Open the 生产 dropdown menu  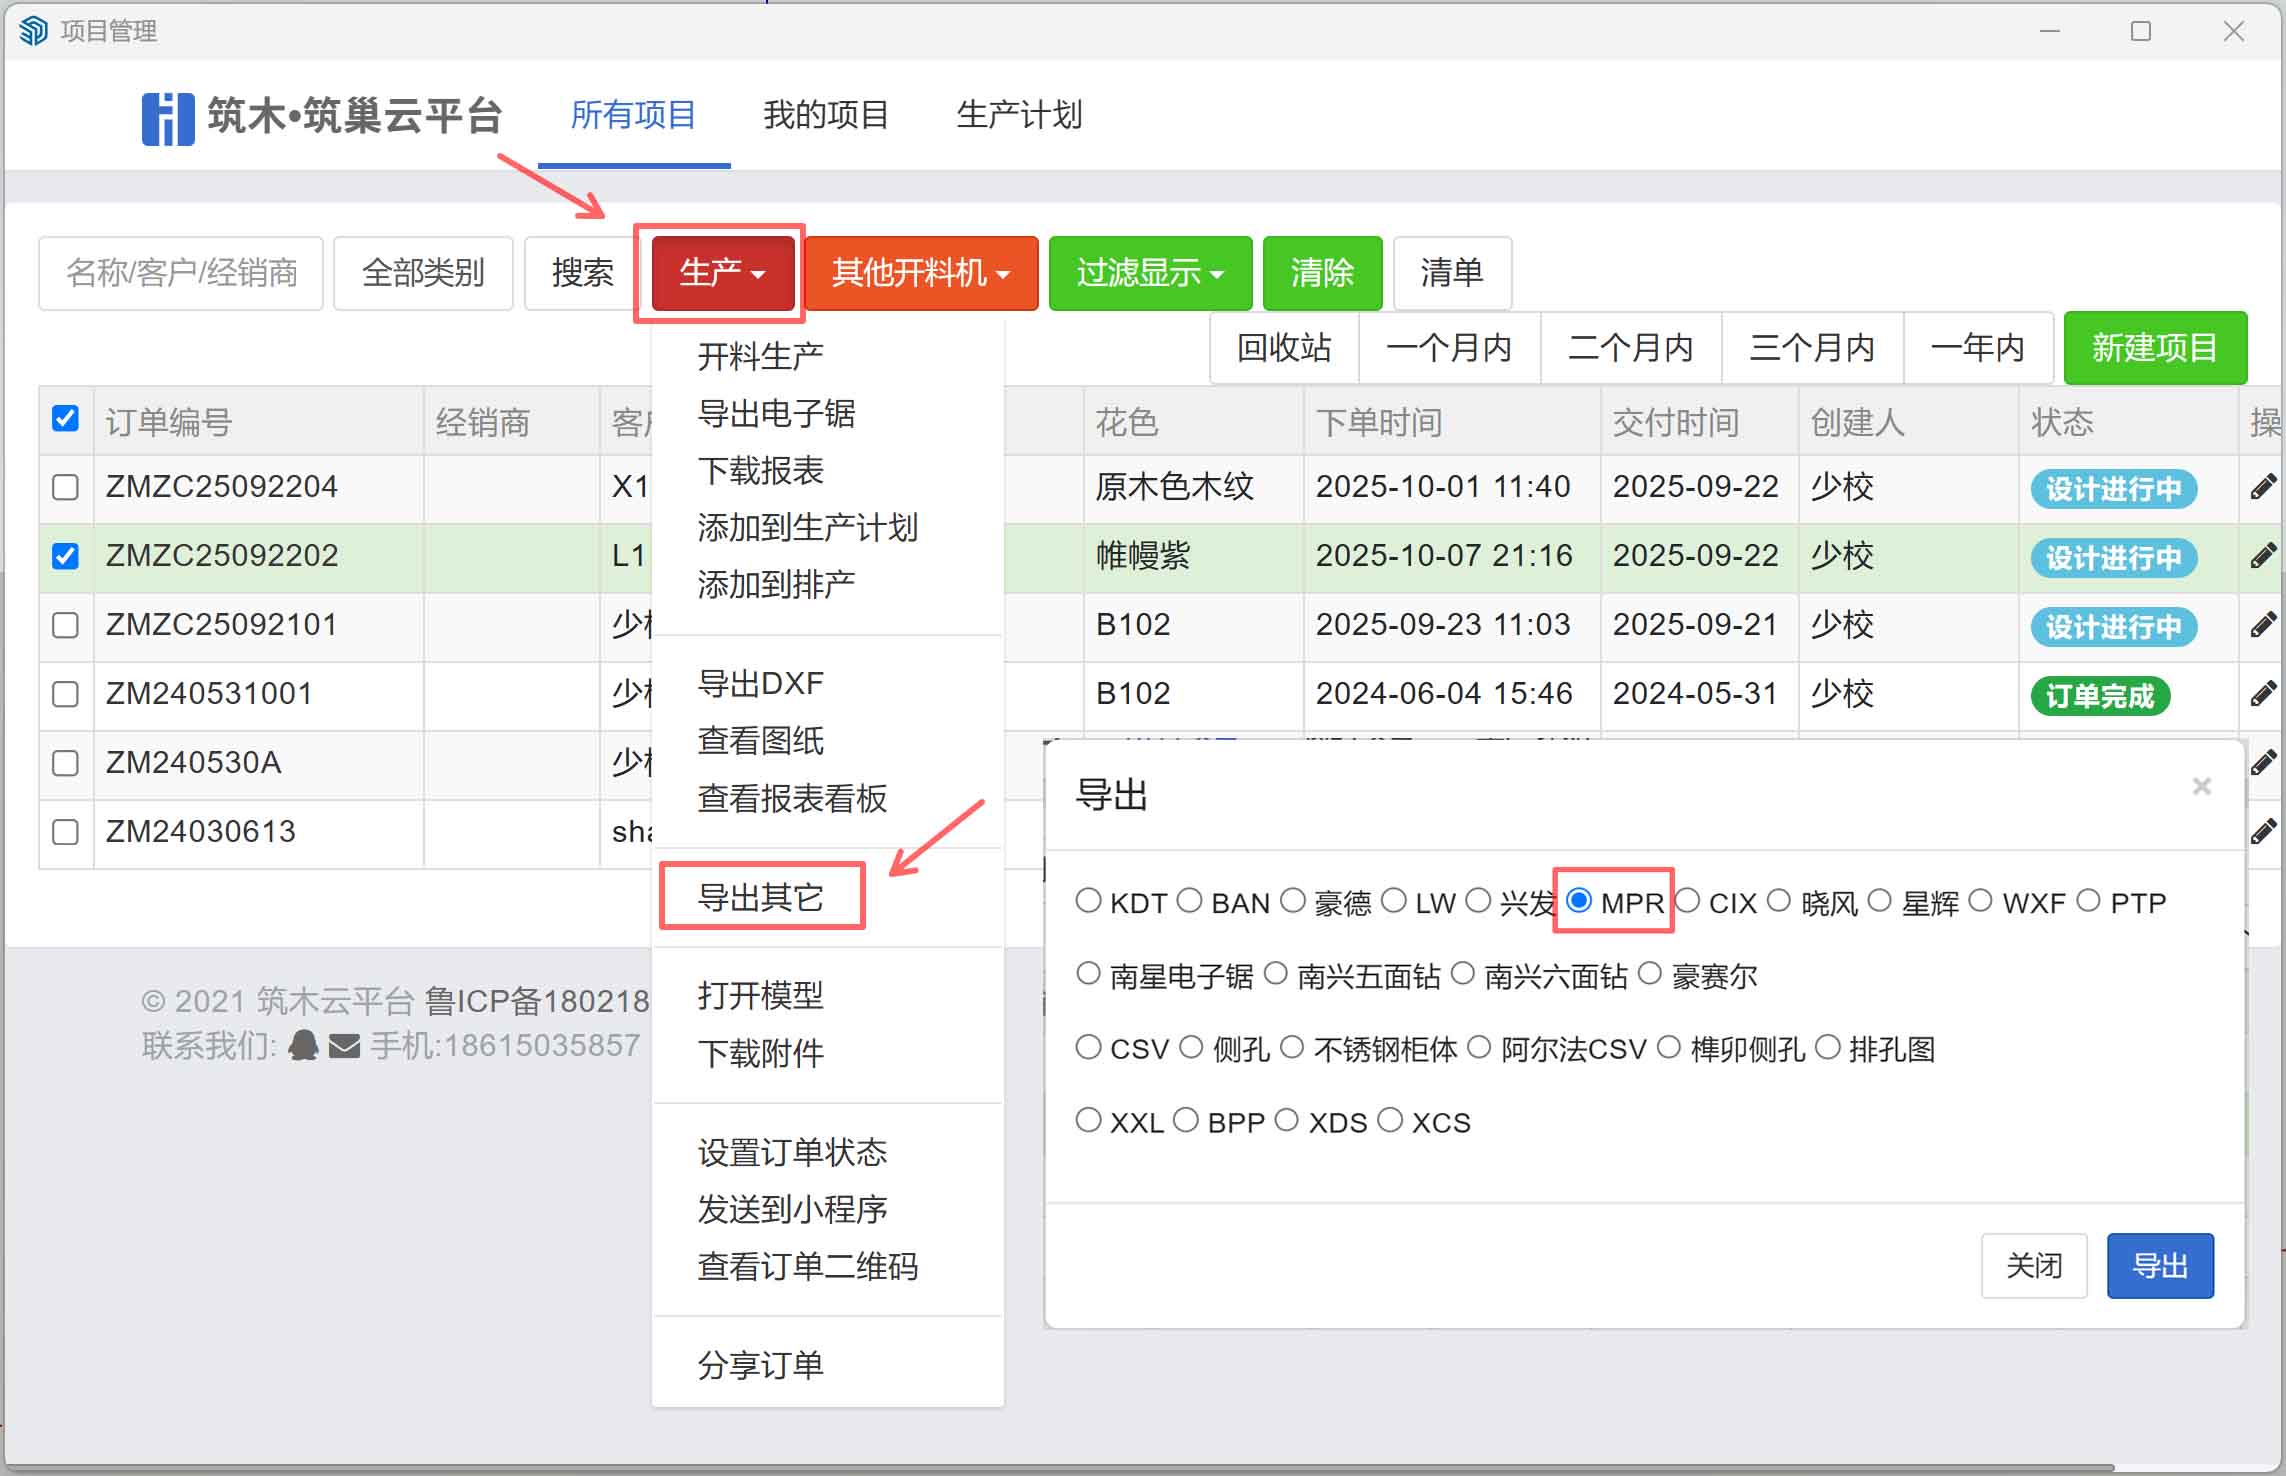722,273
